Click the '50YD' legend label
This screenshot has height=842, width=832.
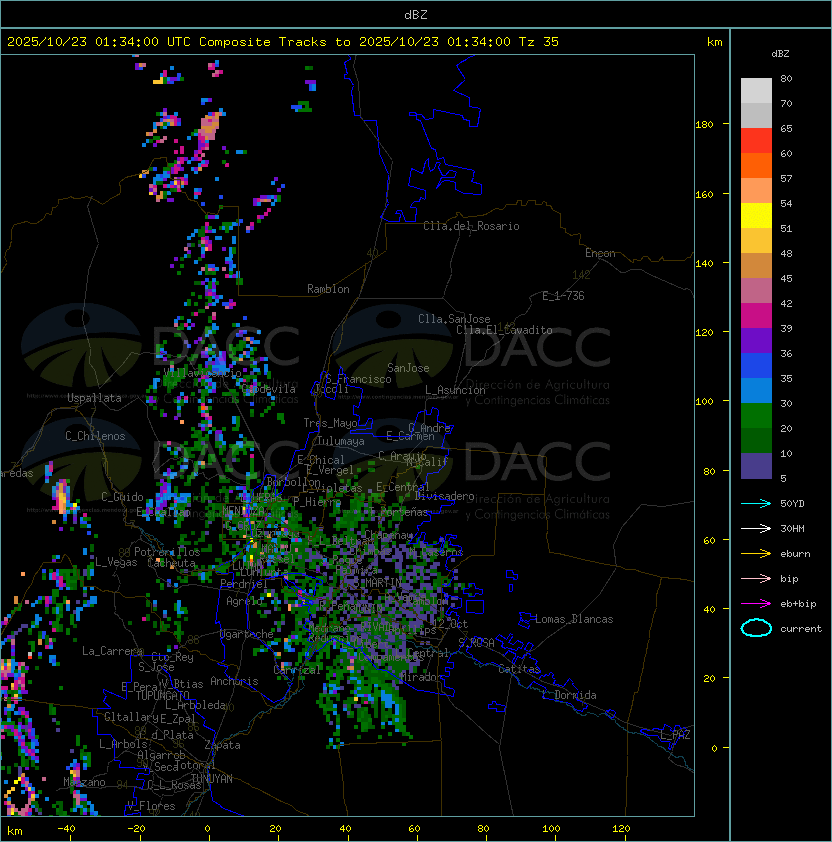792,503
